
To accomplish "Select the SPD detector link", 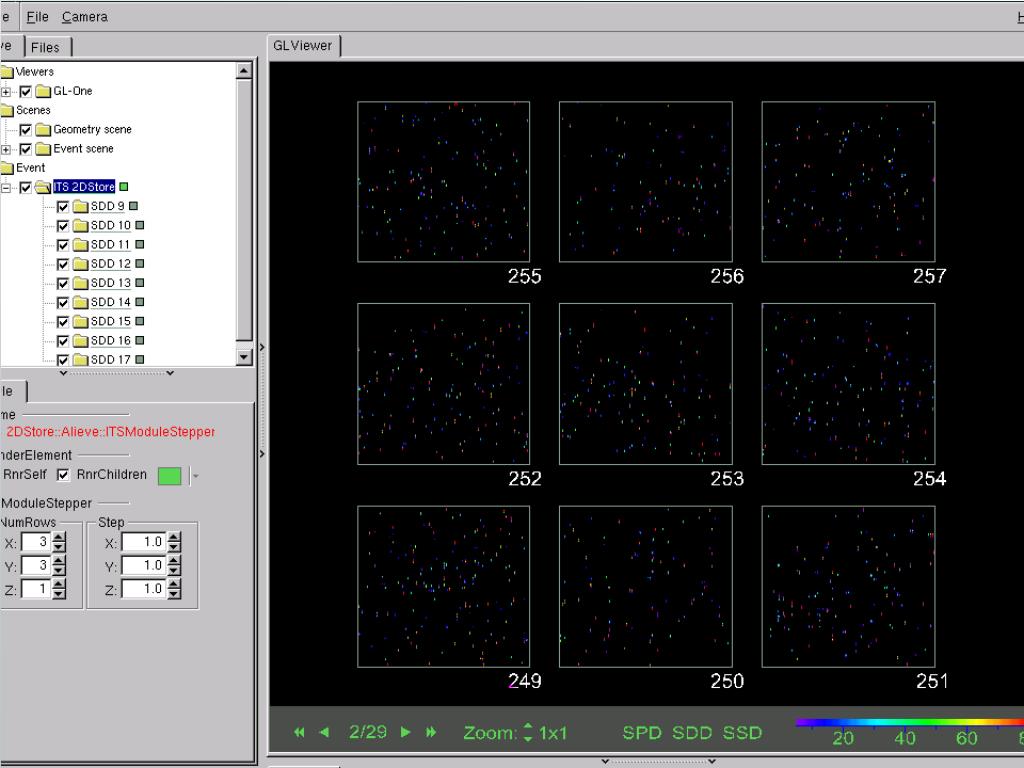I will click(x=642, y=732).
